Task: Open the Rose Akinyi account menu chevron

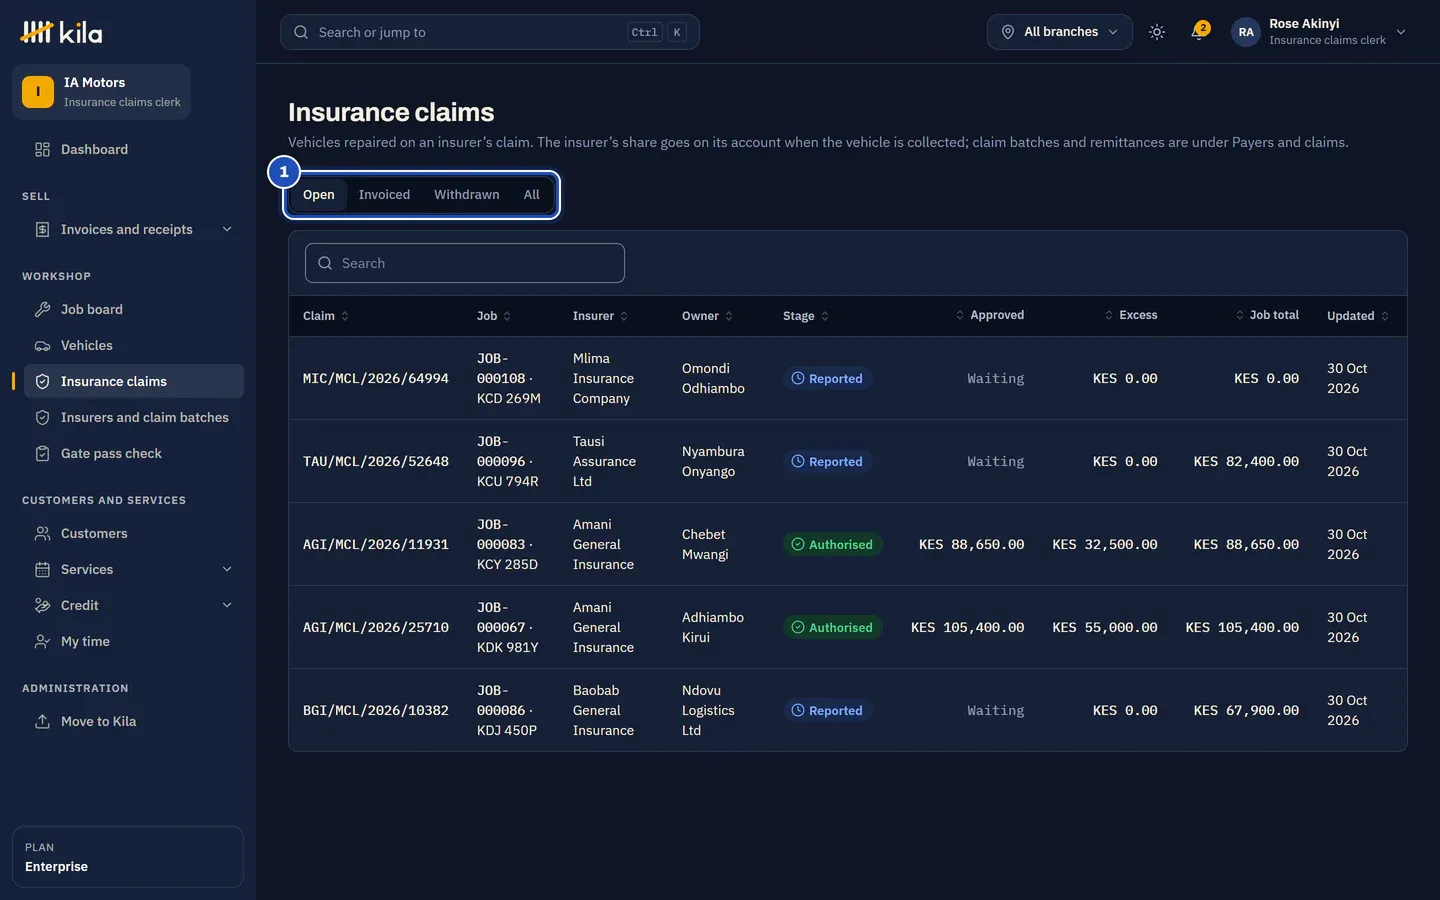Action: [x=1401, y=32]
